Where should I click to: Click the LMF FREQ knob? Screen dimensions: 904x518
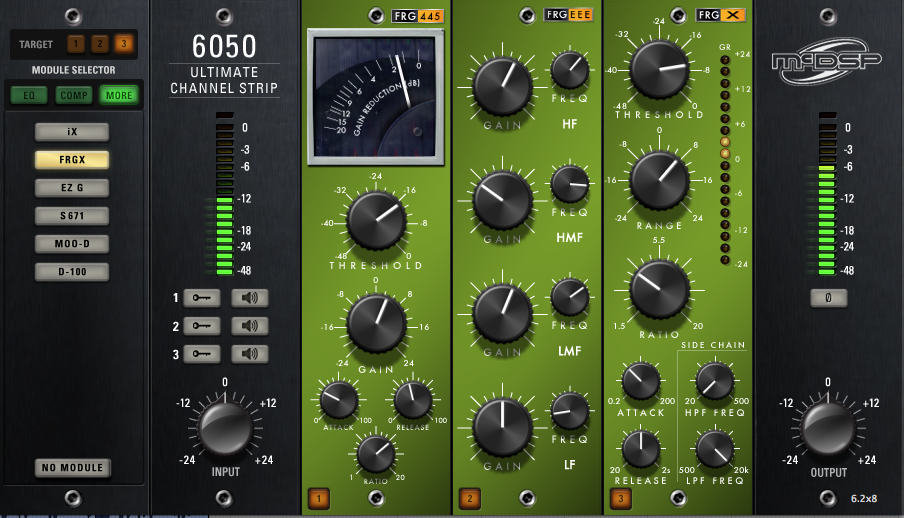pyautogui.click(x=570, y=297)
